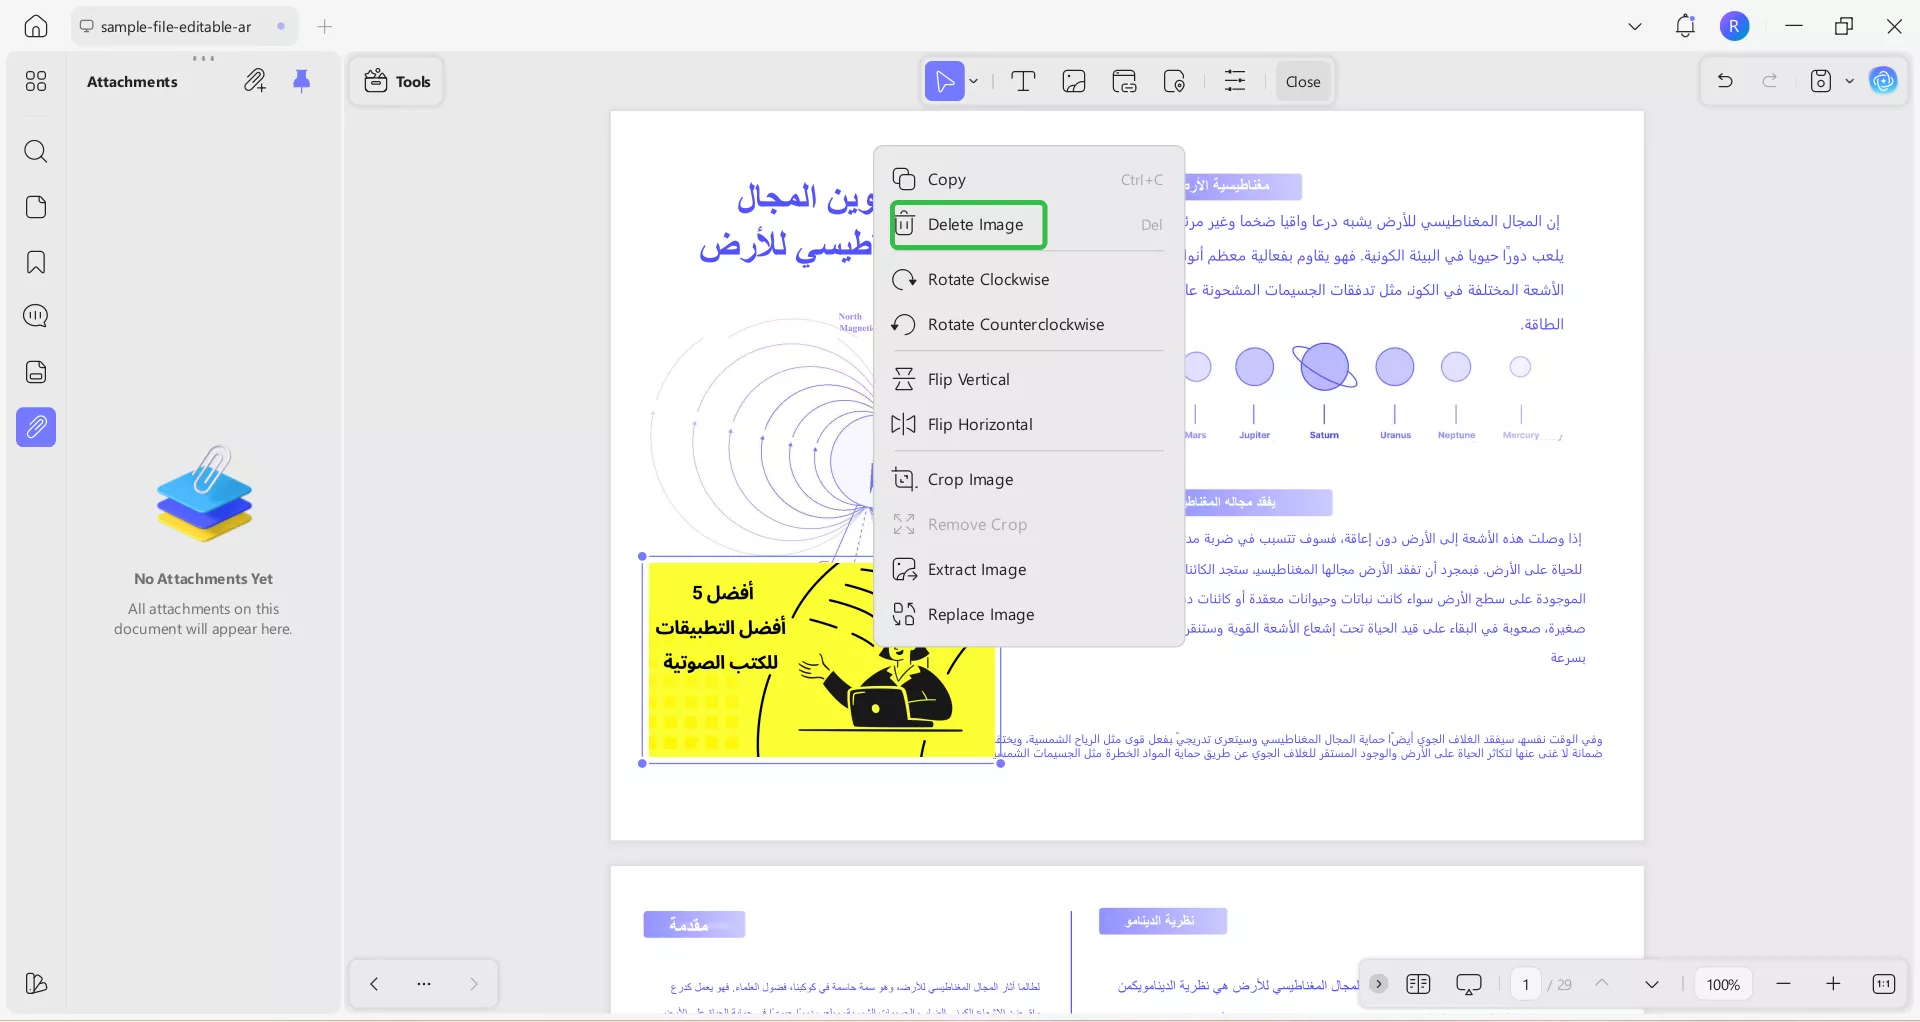Select the Edit Image tool

1073,81
